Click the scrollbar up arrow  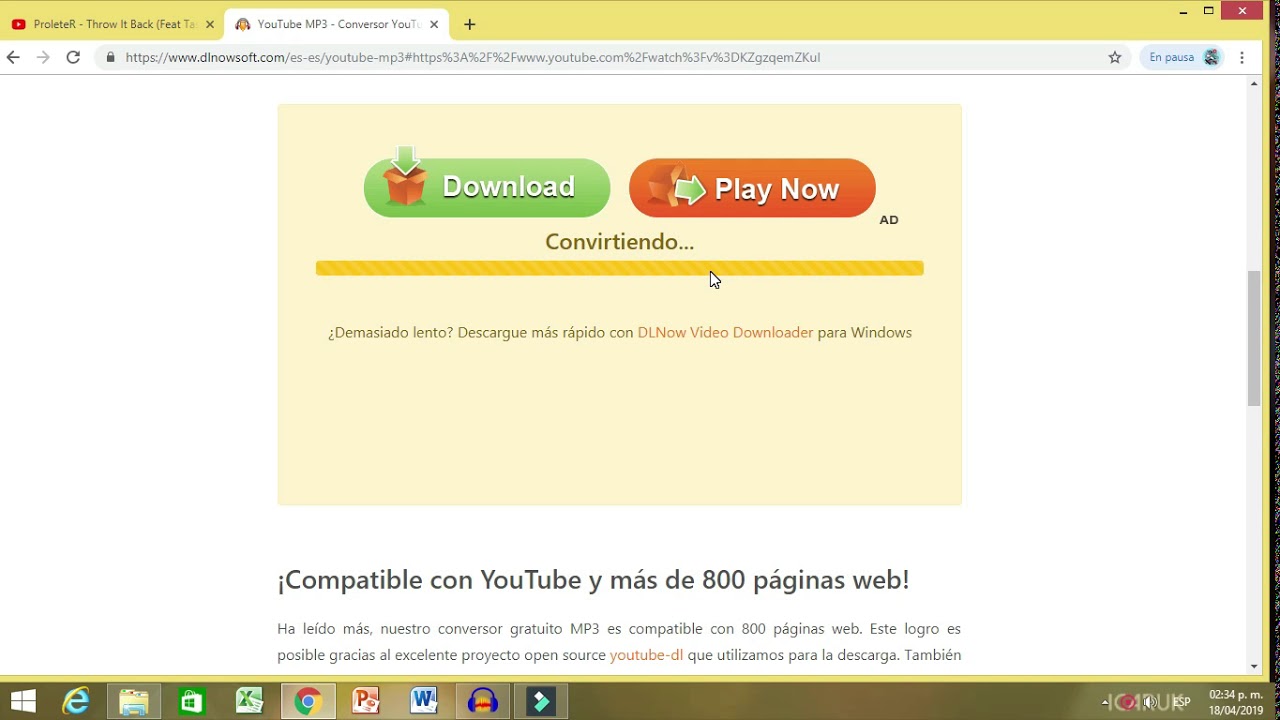(x=1254, y=84)
